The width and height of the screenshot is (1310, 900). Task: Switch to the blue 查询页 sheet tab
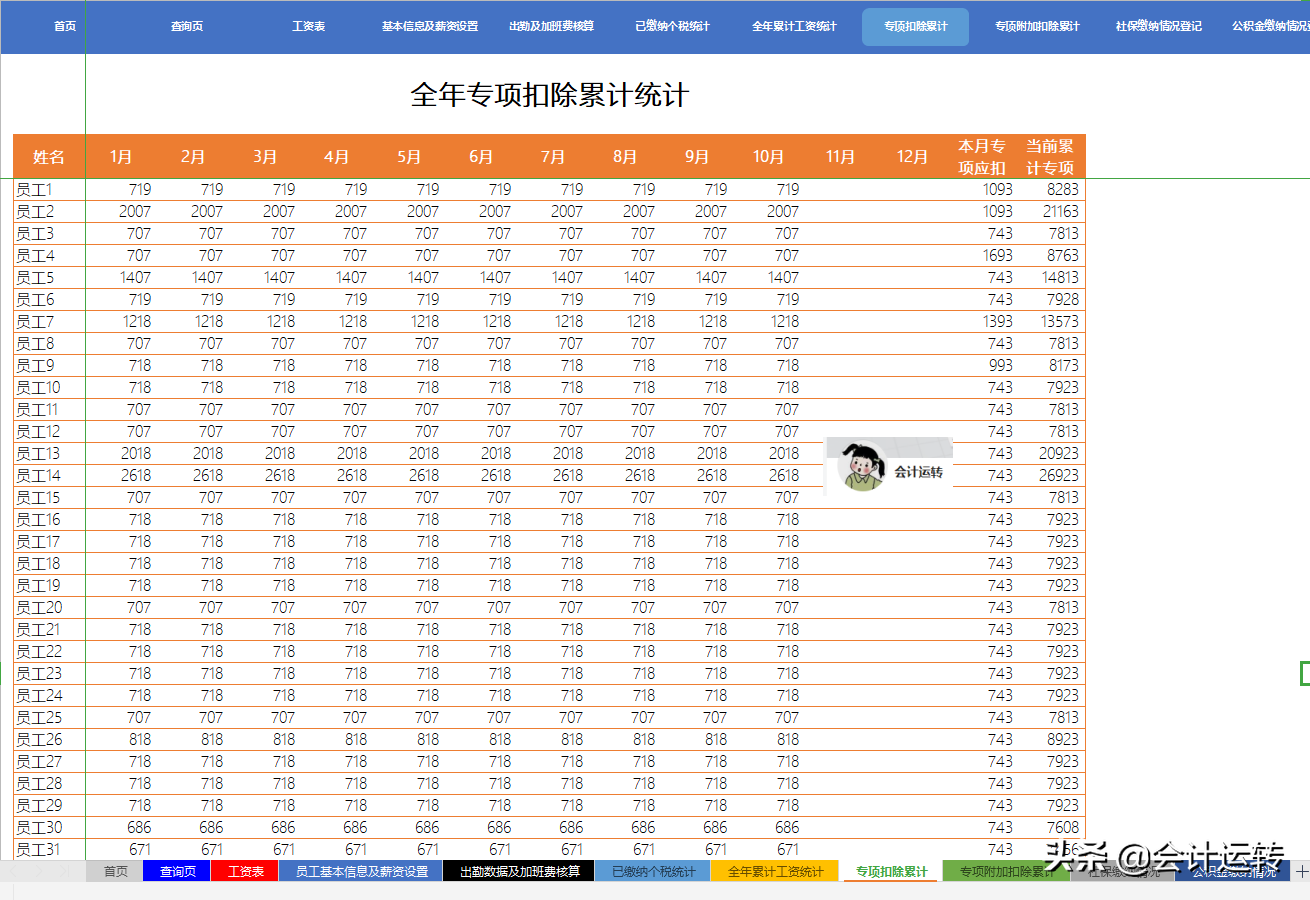coord(177,872)
